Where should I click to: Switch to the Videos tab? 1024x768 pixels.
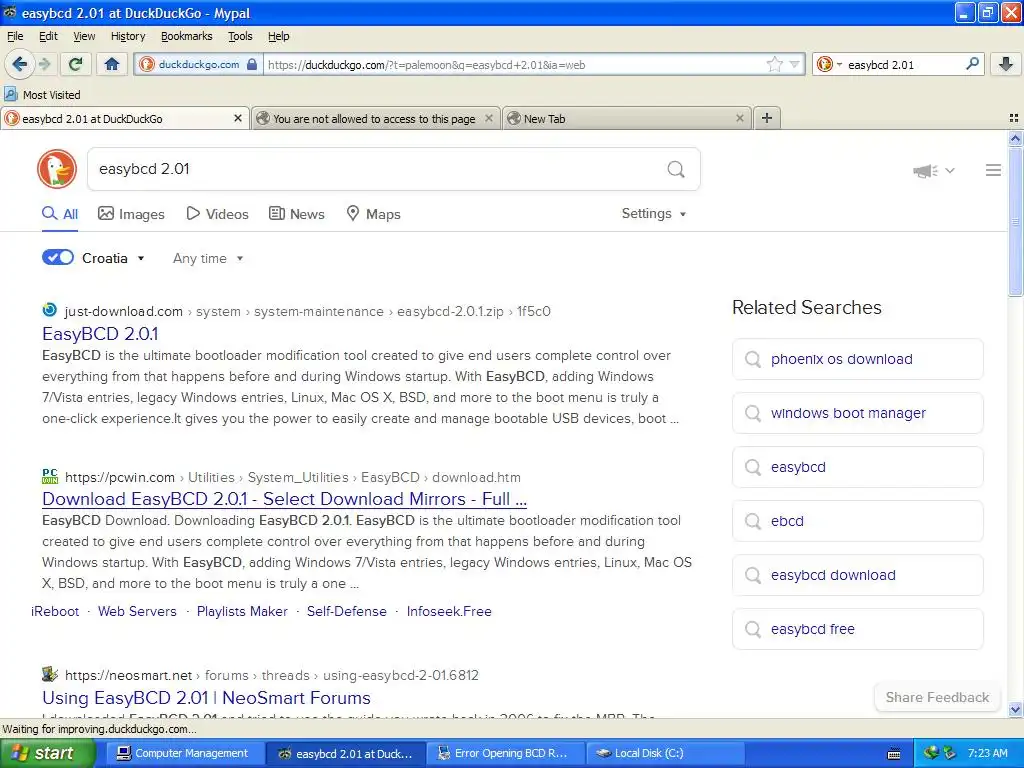[x=217, y=214]
